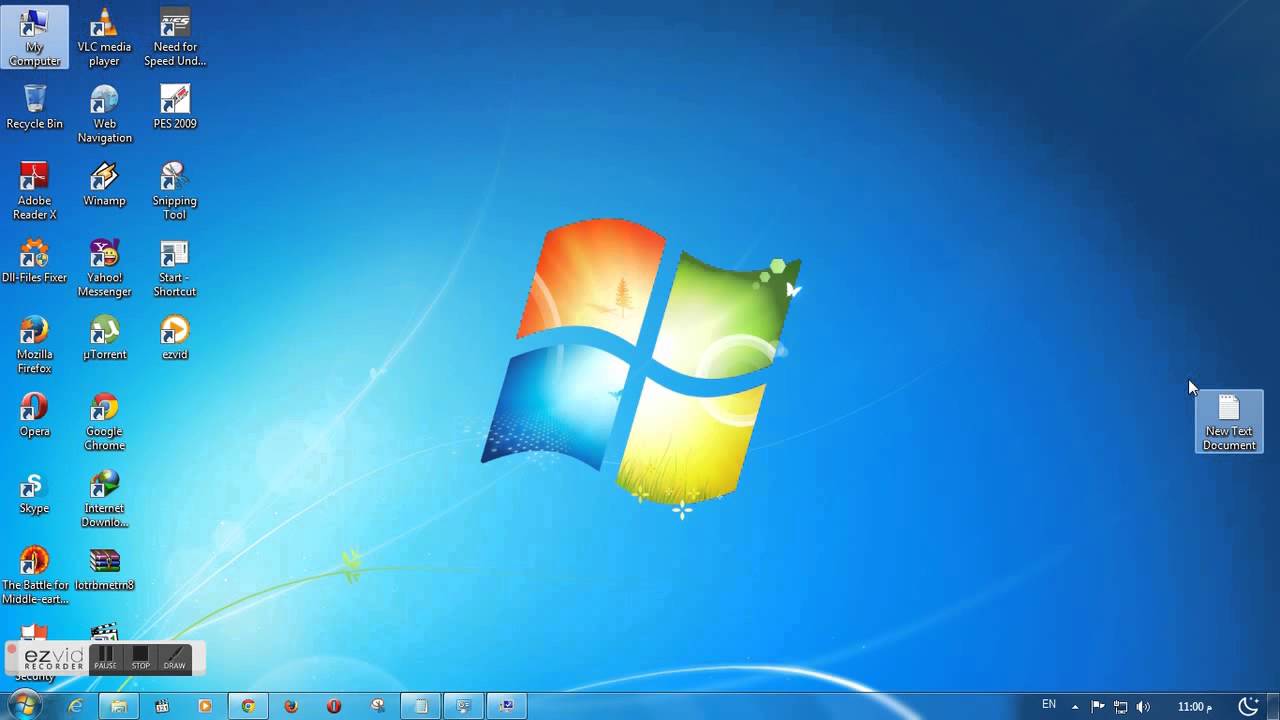
Task: Open Snipping Tool from taskbar
Action: [x=378, y=706]
